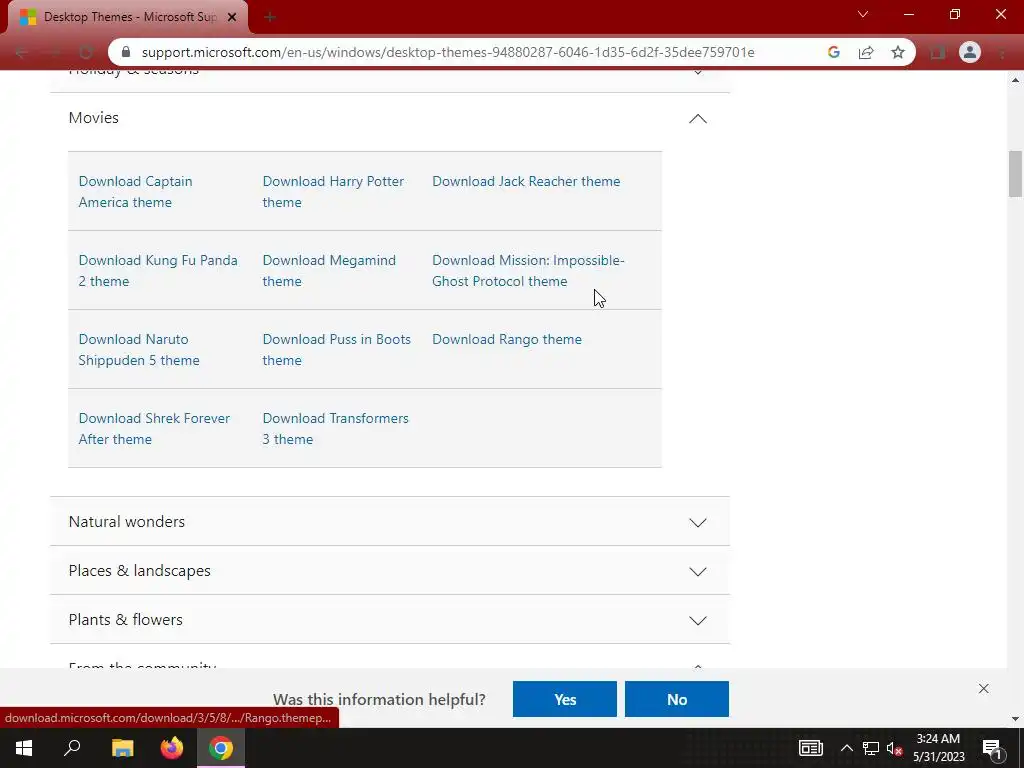Open the network status tray icon

tap(871, 748)
